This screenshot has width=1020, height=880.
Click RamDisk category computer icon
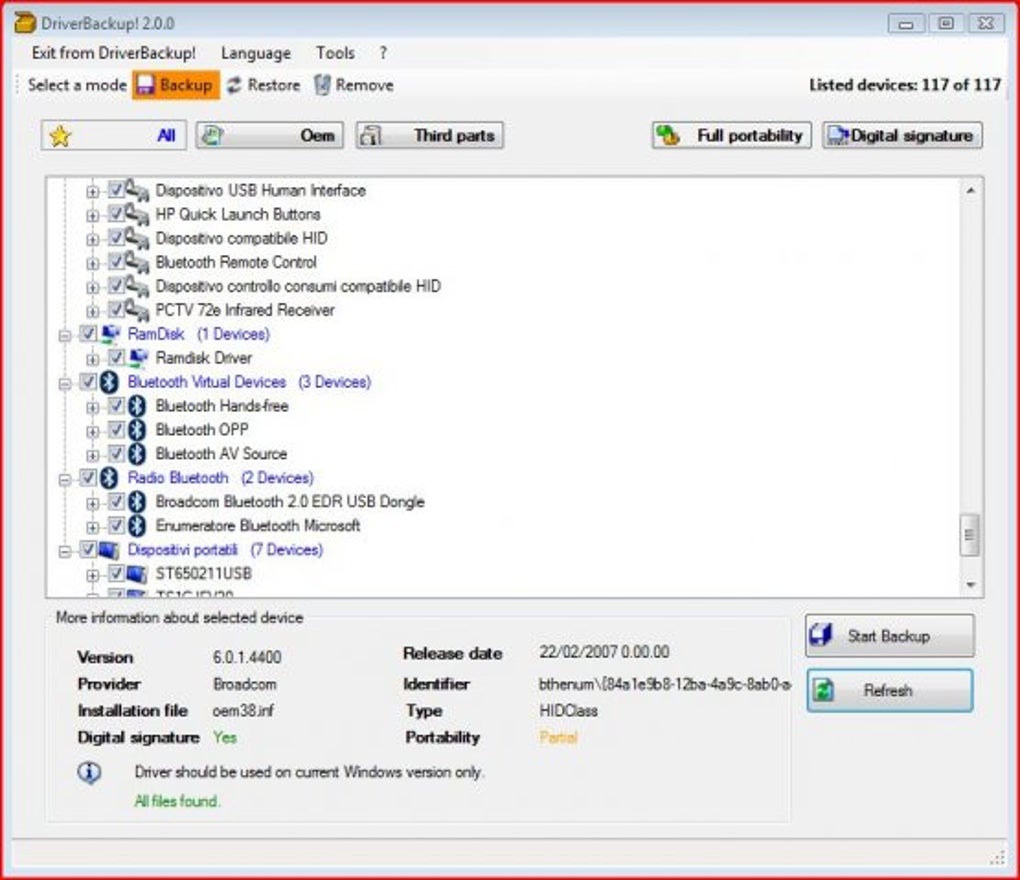(111, 334)
